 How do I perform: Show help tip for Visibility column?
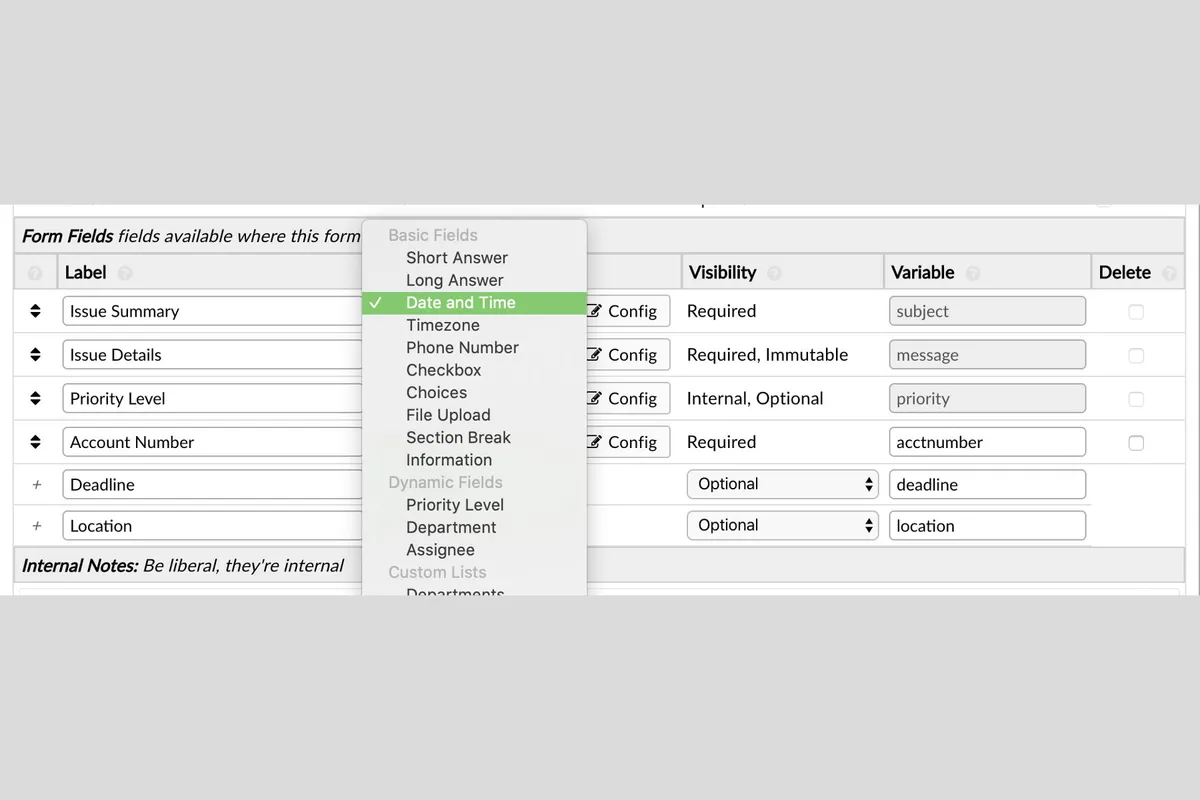pos(773,273)
